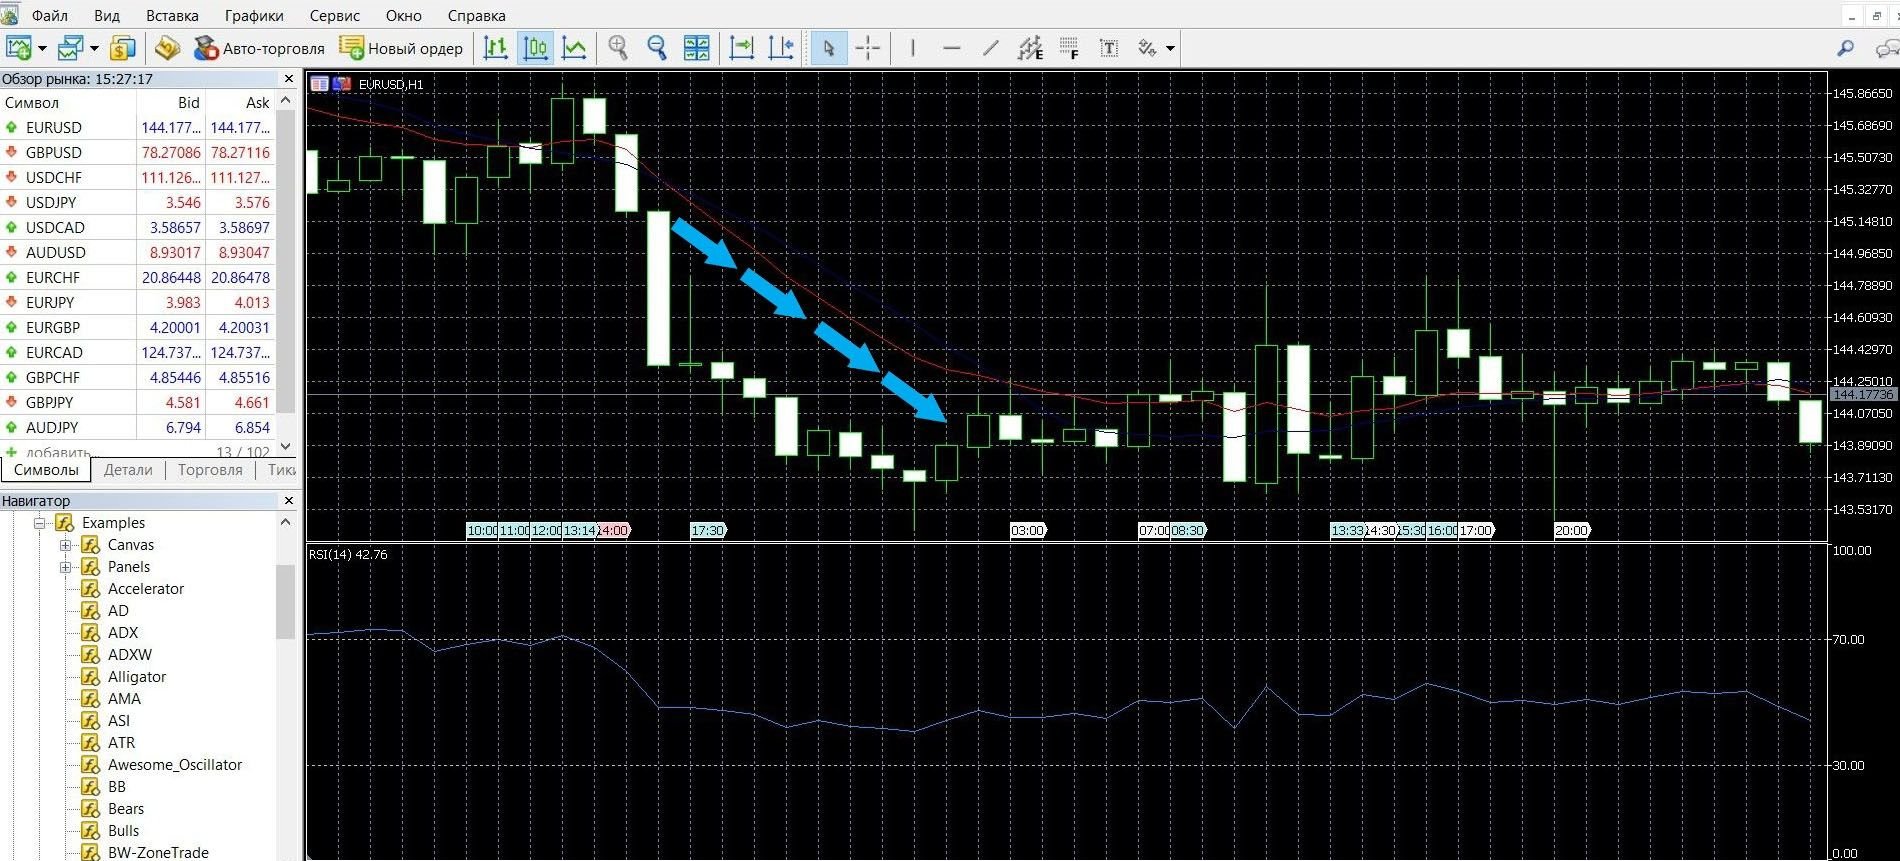Select the arrow cursor tool

point(828,48)
